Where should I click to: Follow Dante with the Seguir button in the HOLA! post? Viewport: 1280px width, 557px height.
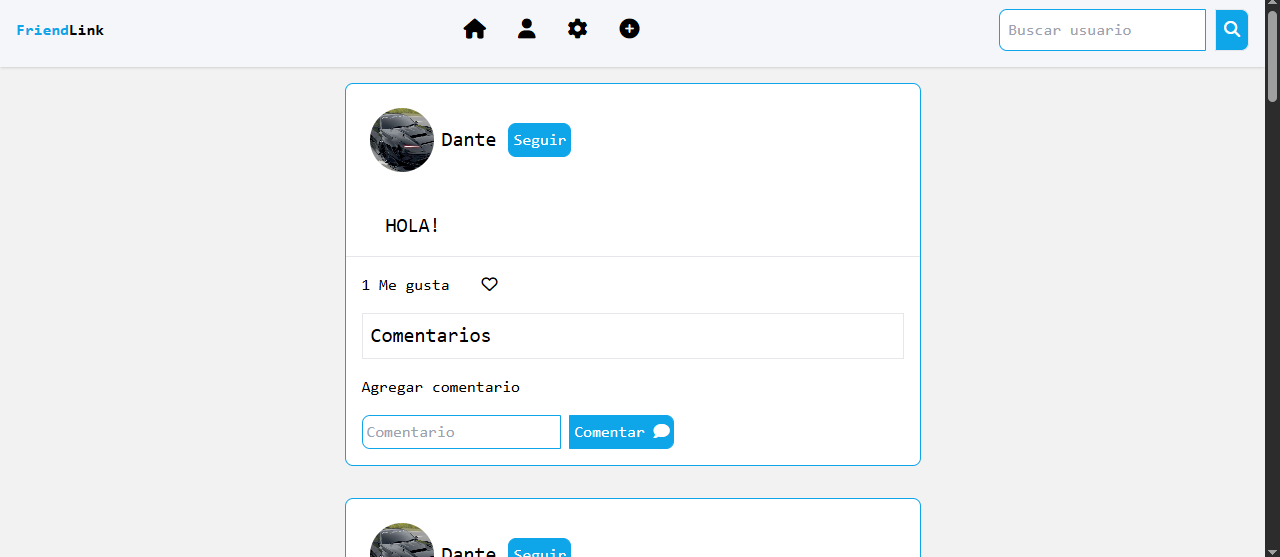pos(539,140)
